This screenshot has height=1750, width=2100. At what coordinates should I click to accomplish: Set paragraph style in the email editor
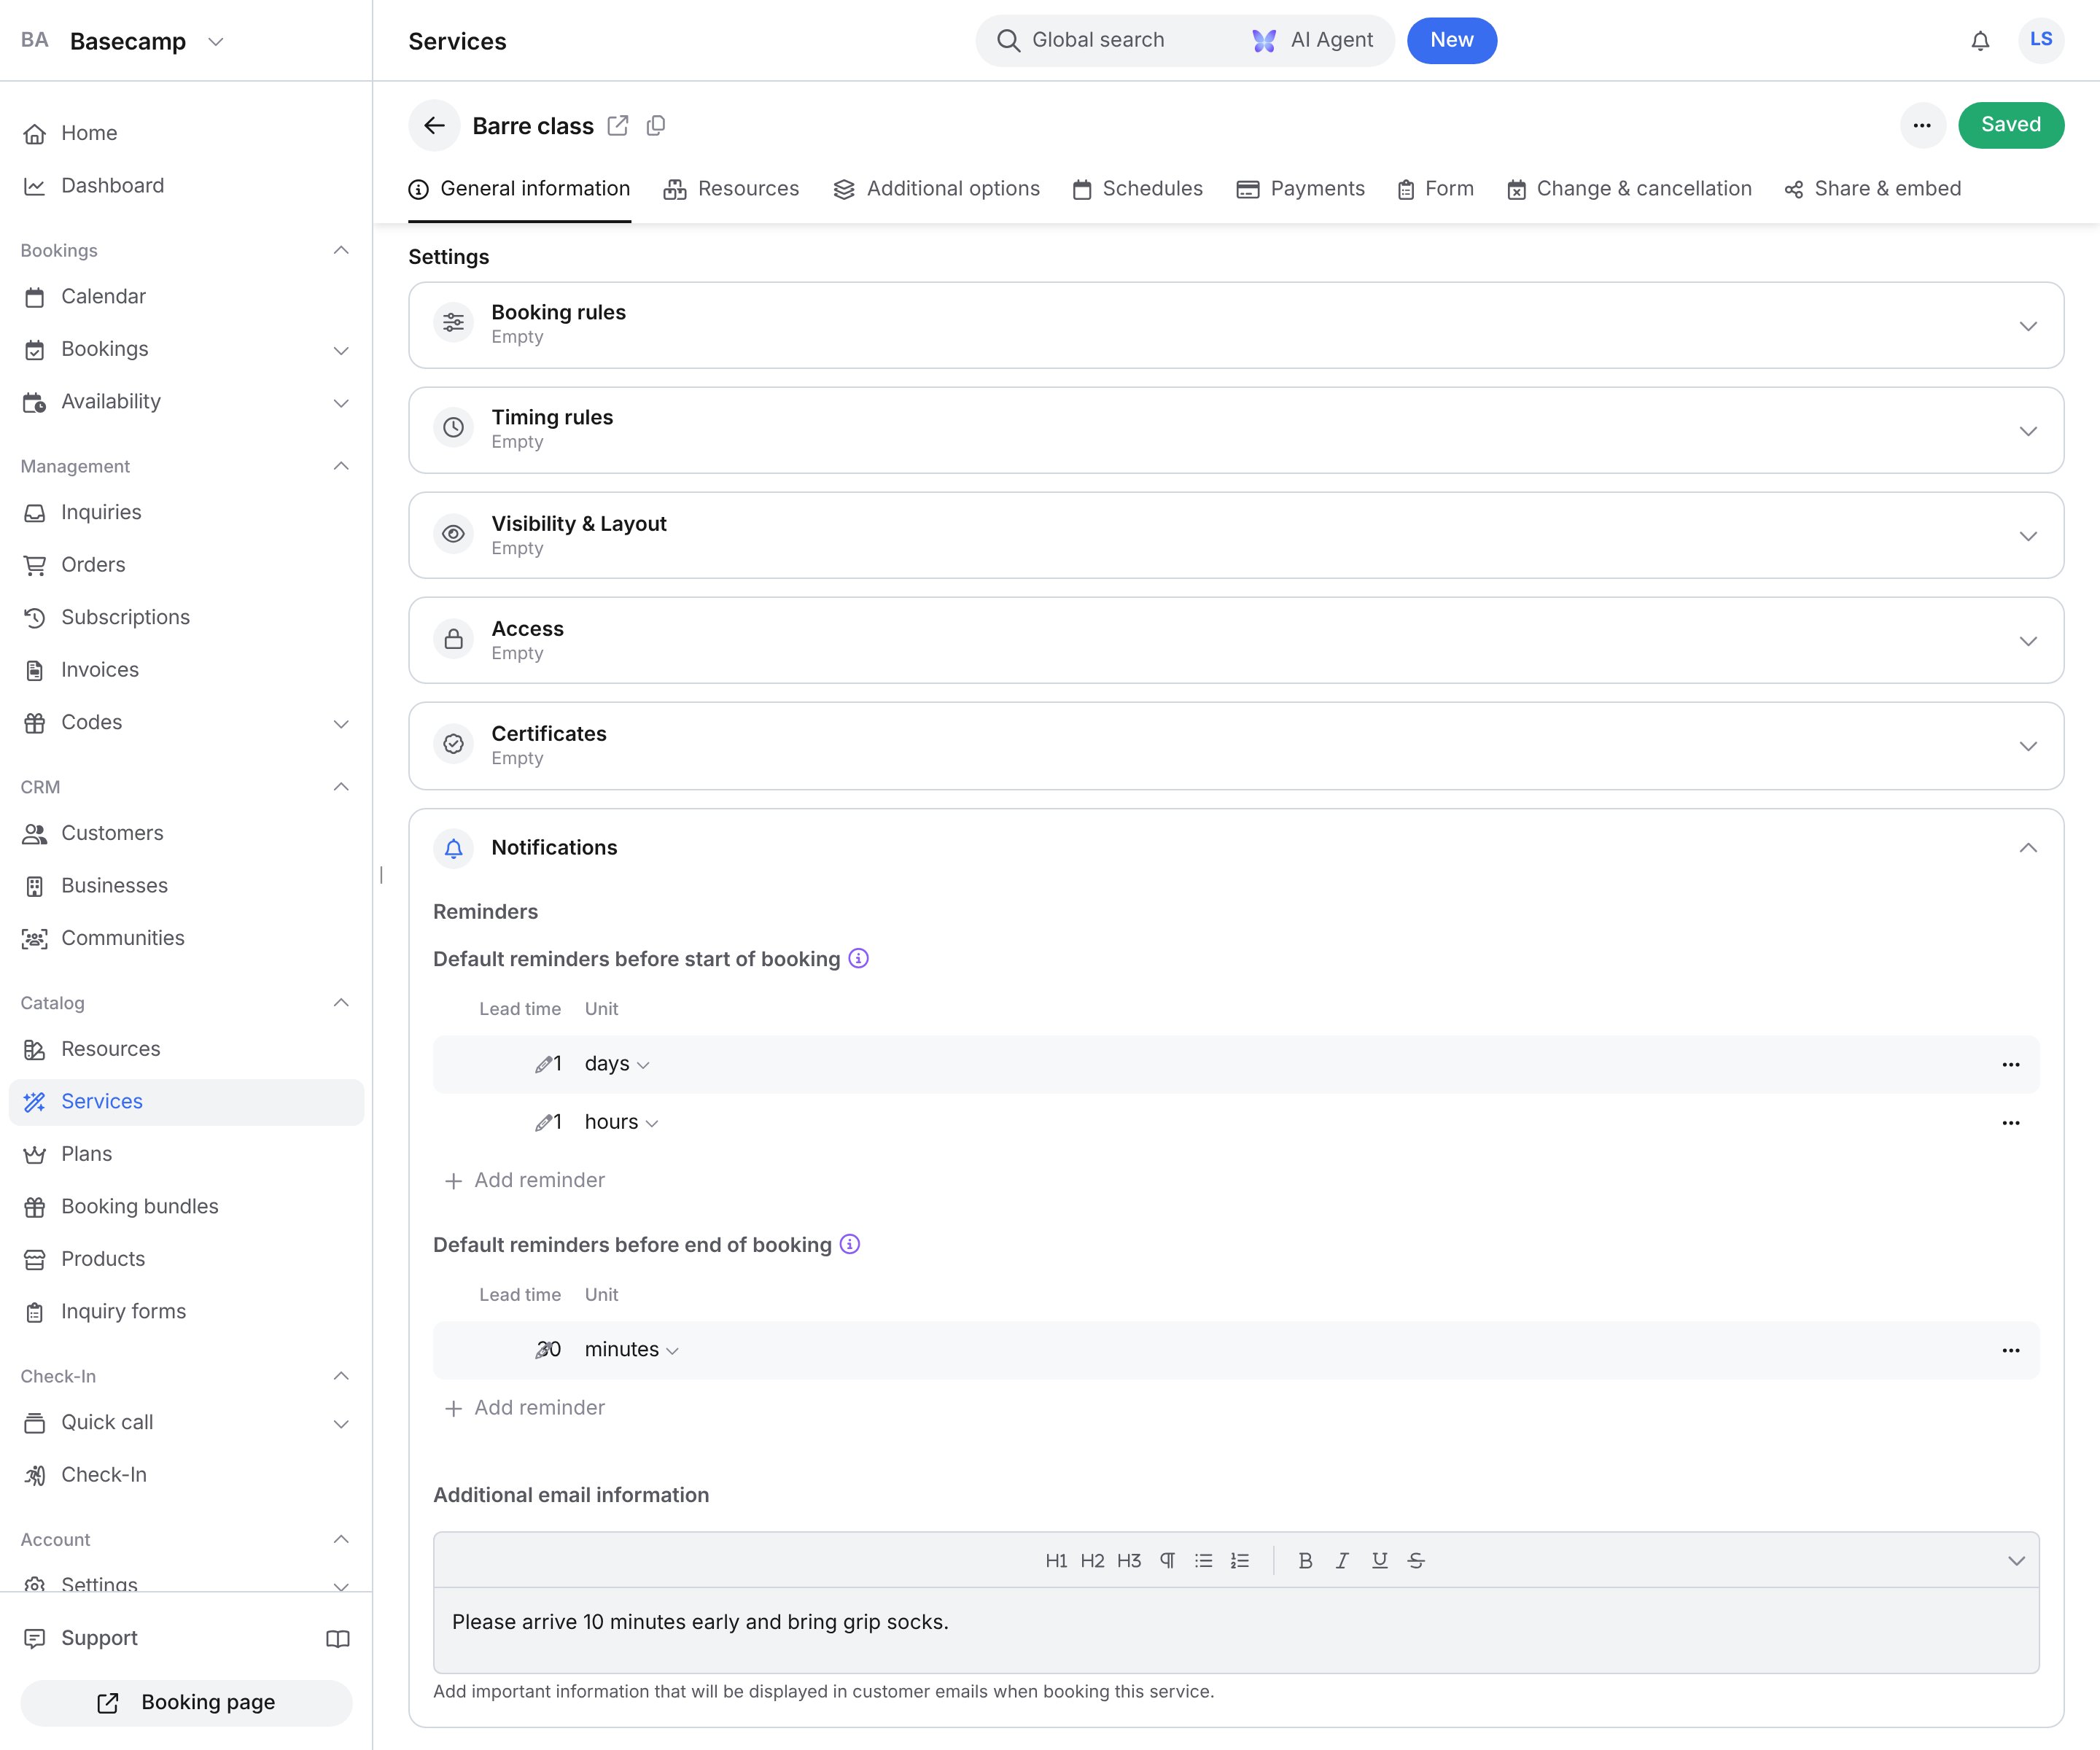1167,1560
